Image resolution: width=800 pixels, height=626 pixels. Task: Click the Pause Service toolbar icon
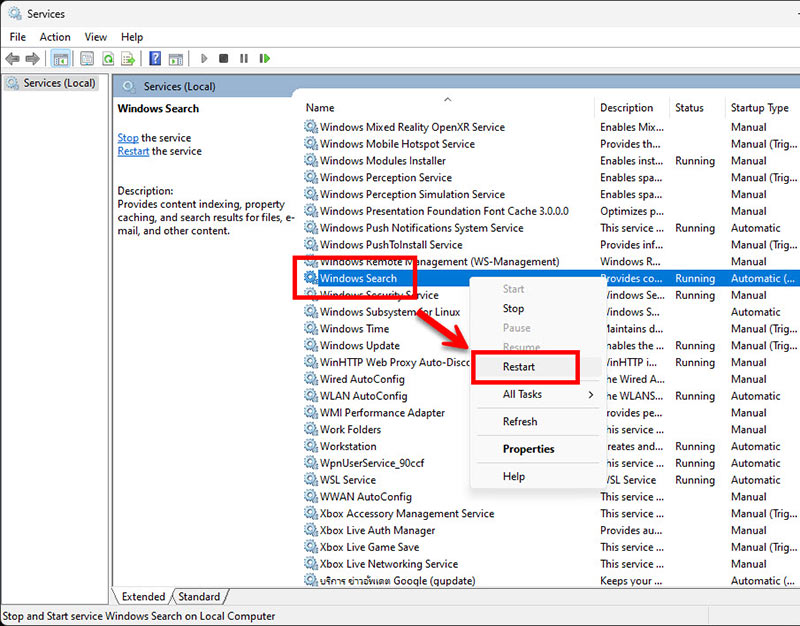(x=244, y=59)
